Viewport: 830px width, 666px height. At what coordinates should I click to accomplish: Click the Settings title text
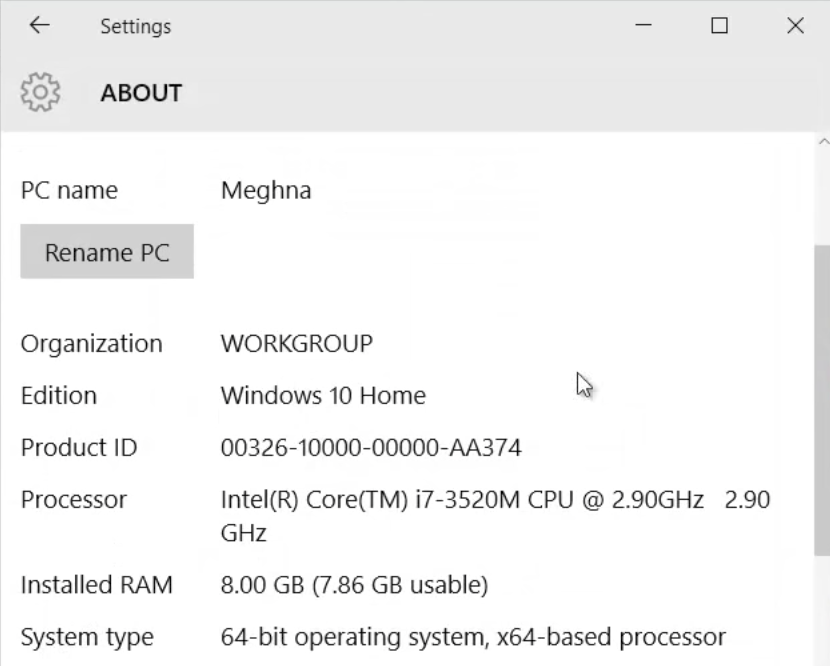point(135,26)
